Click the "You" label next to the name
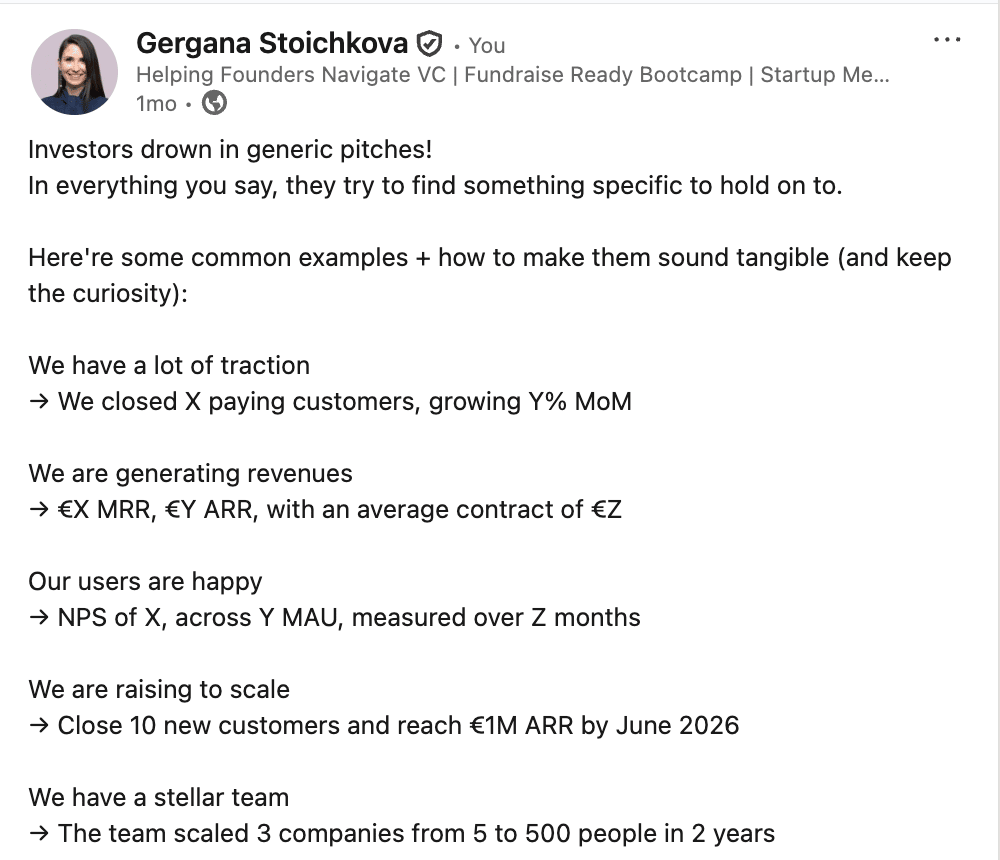 pyautogui.click(x=487, y=46)
